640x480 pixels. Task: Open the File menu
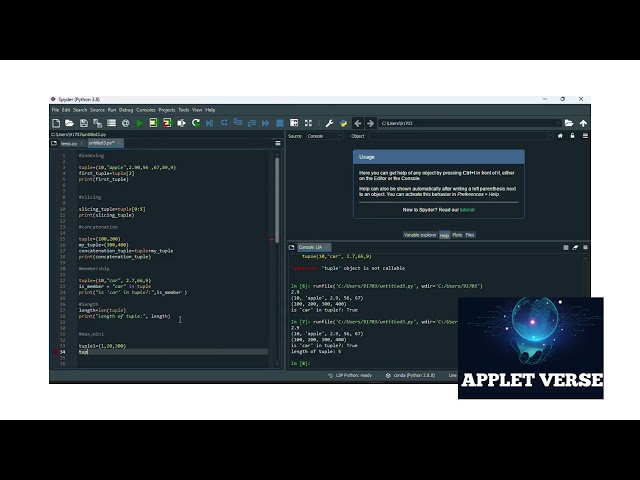pyautogui.click(x=56, y=110)
